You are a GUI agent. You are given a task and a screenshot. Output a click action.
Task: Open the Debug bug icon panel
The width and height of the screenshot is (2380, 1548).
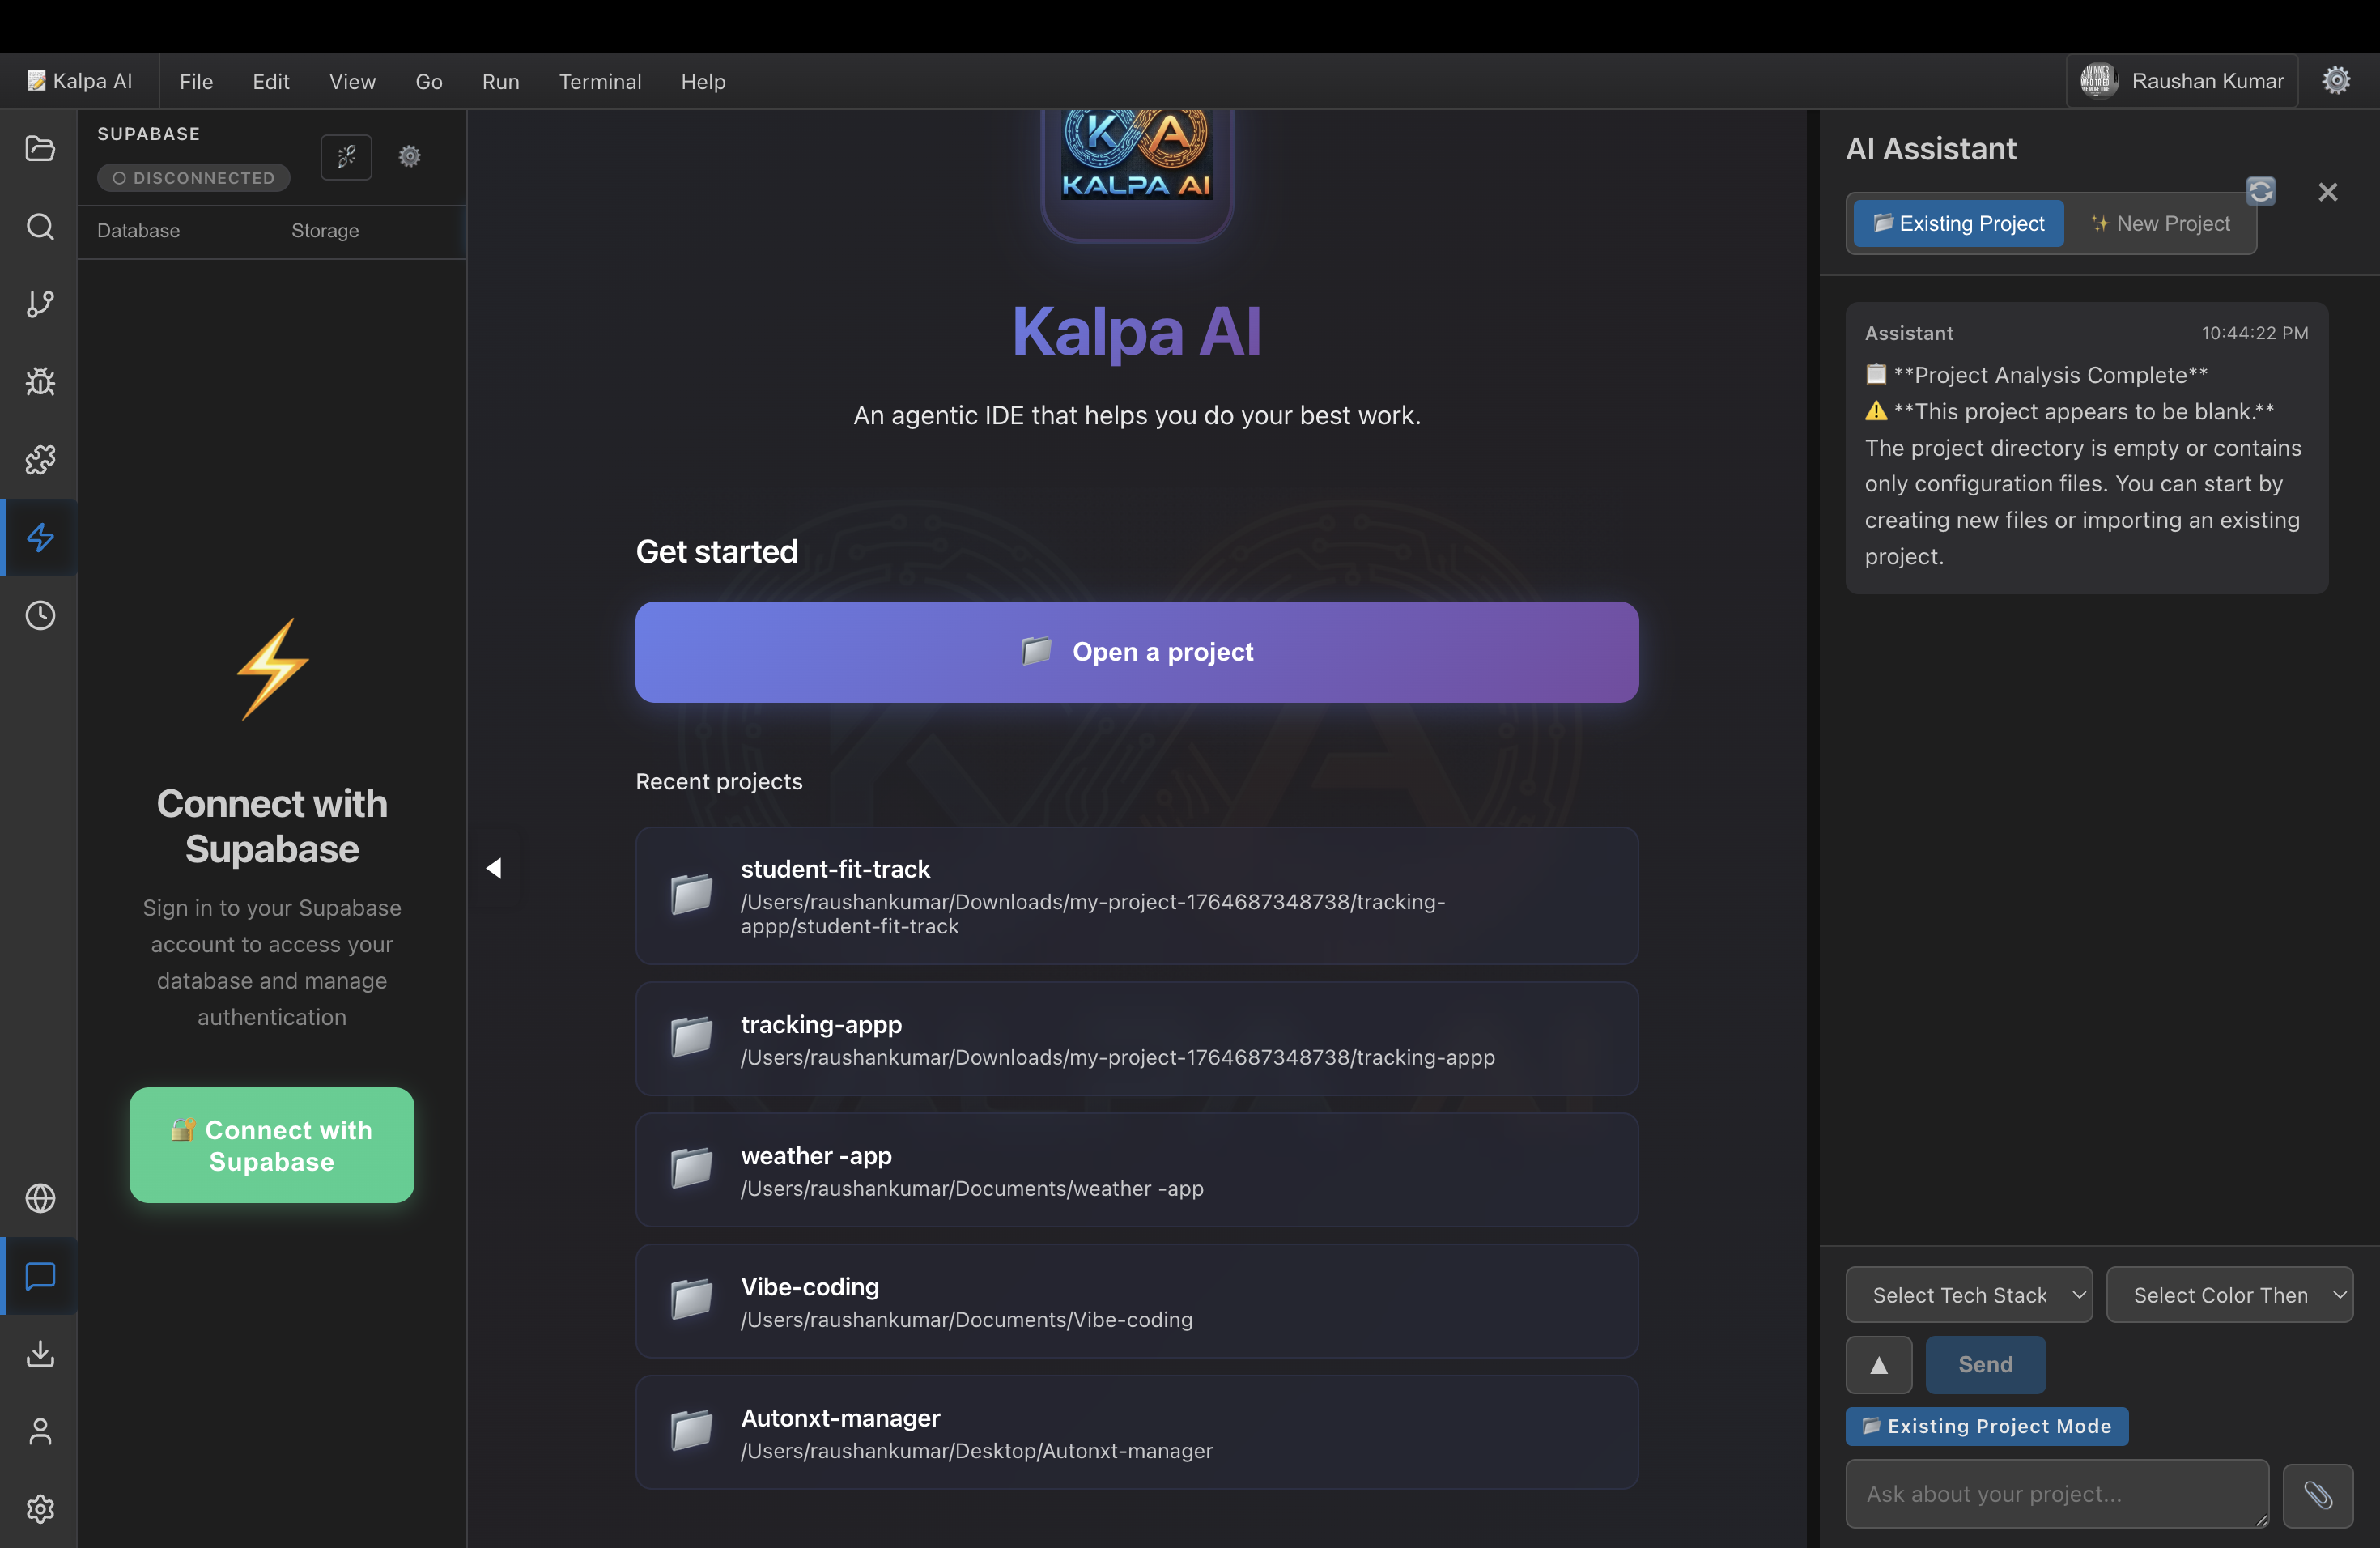(x=40, y=381)
